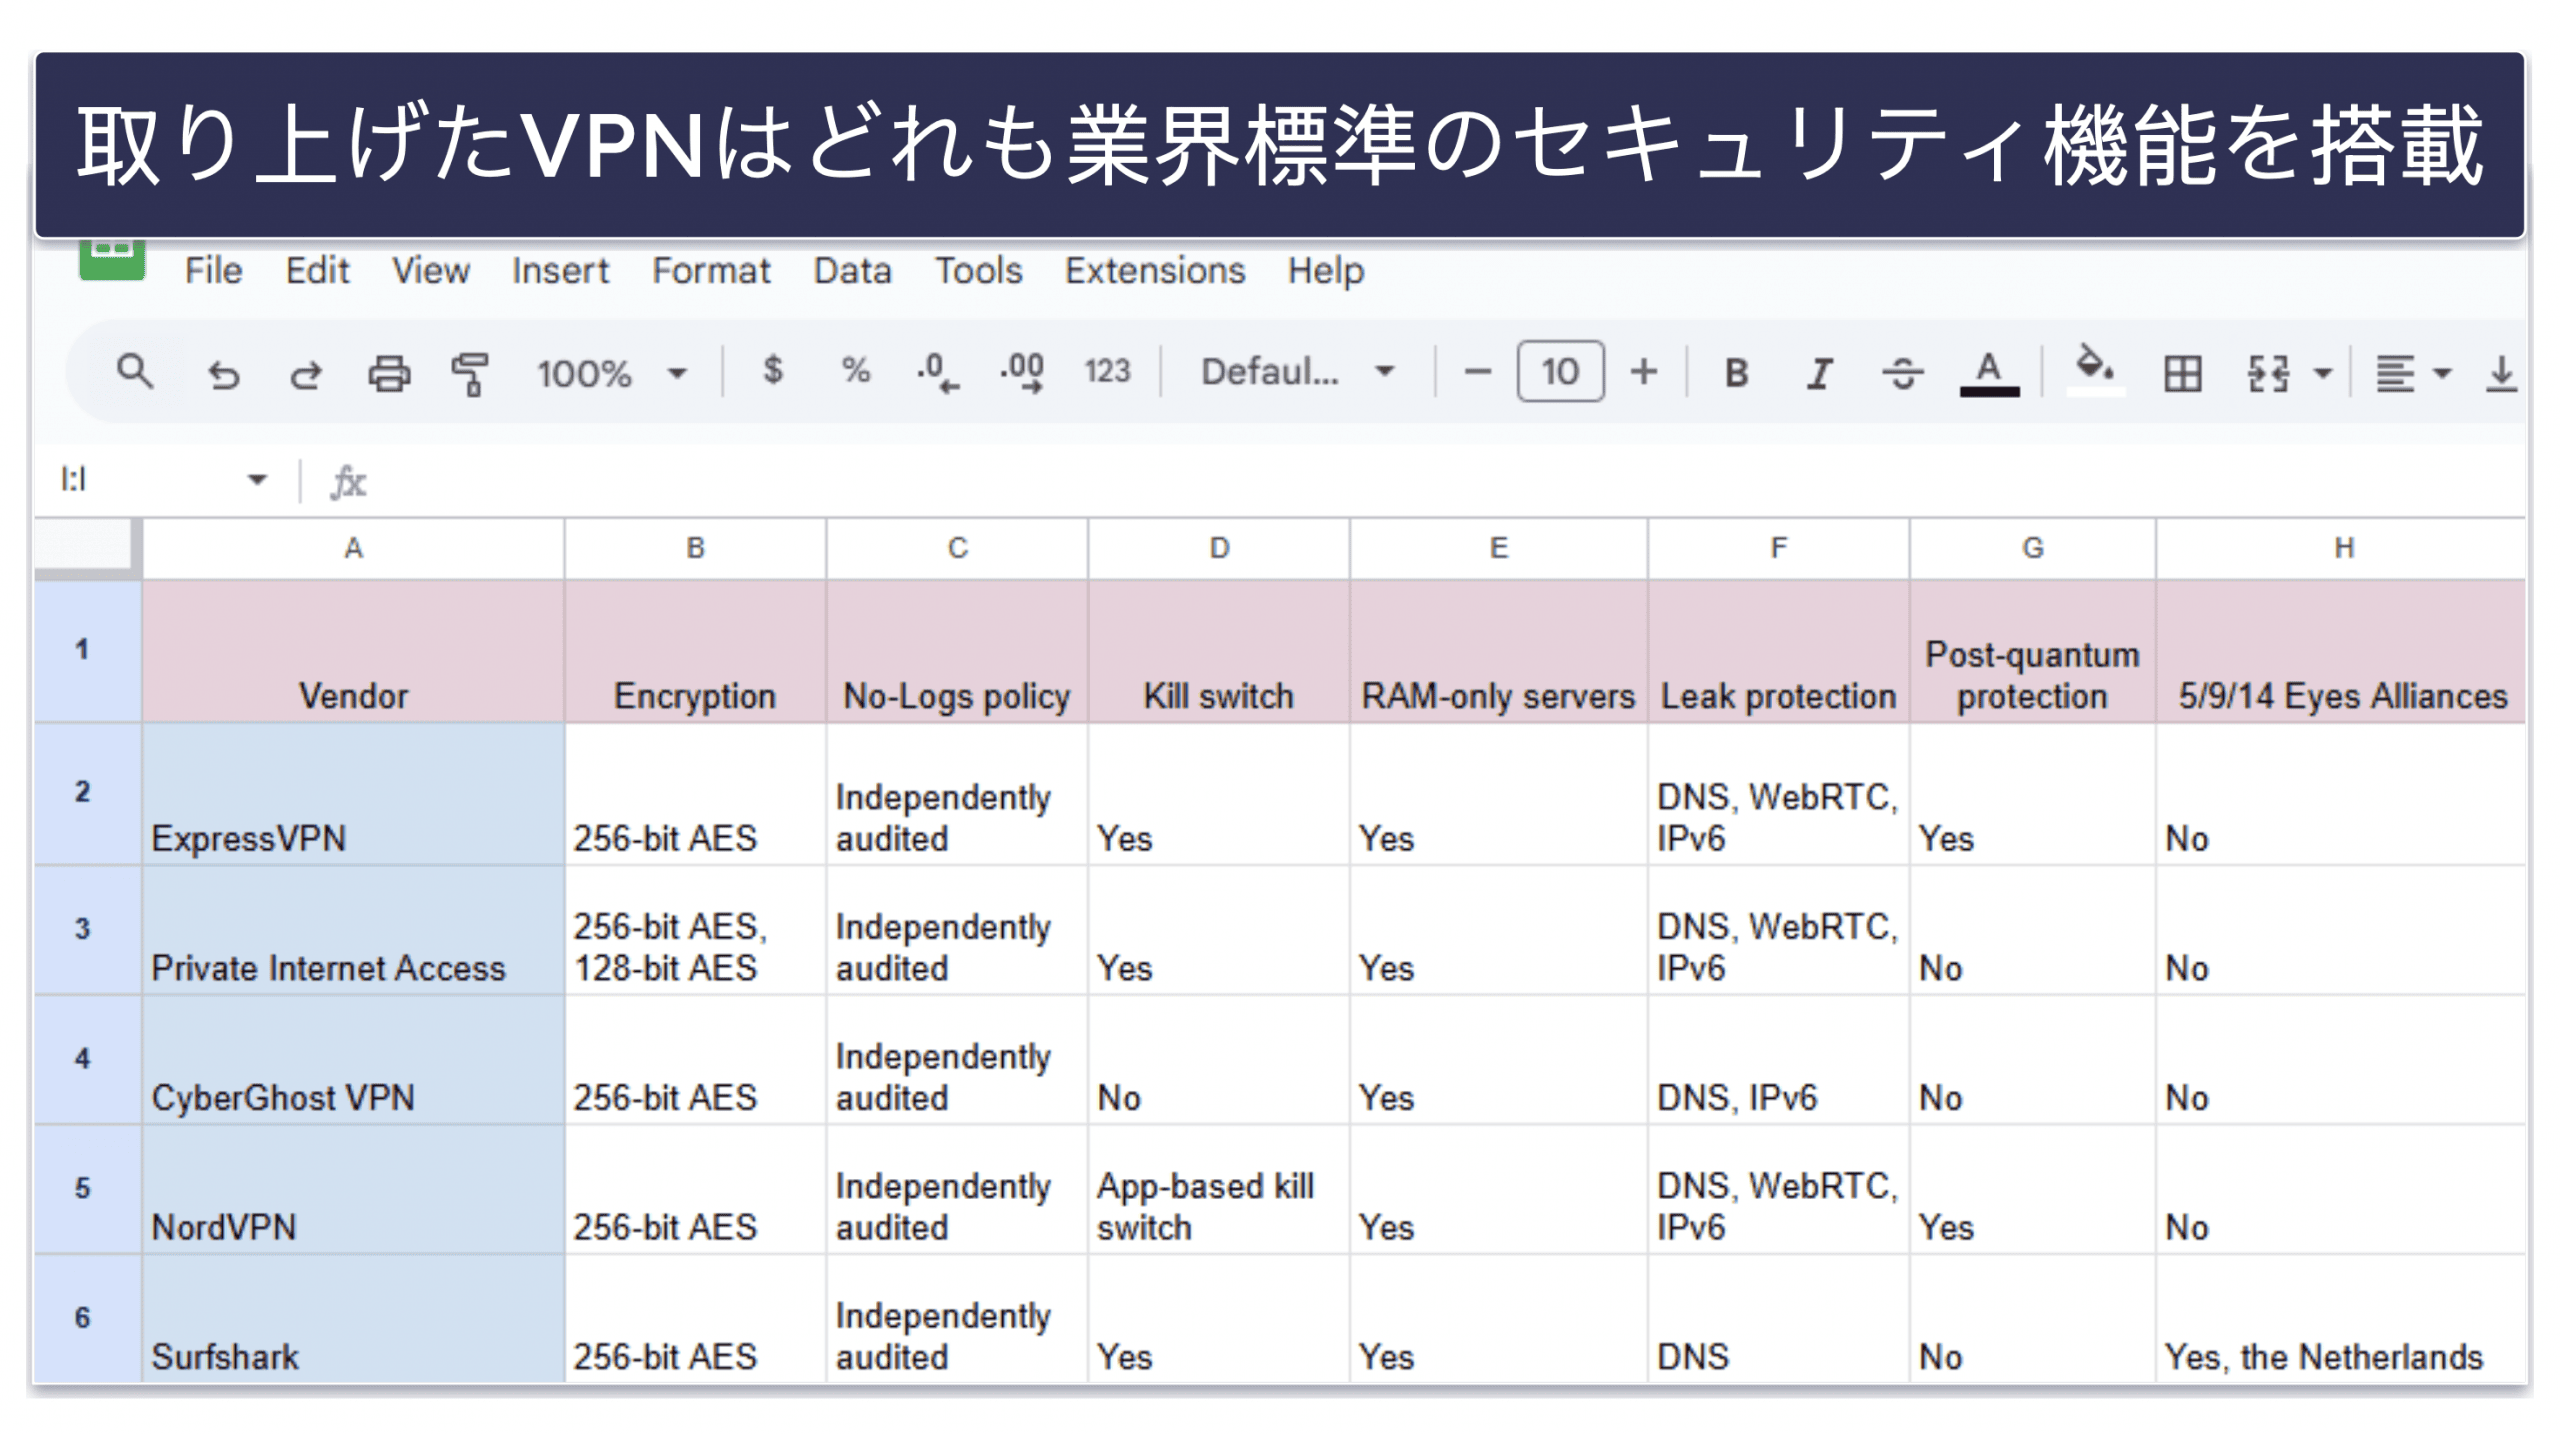Click the vertical align icon
This screenshot has height=1435, width=2560.
[x=2500, y=373]
